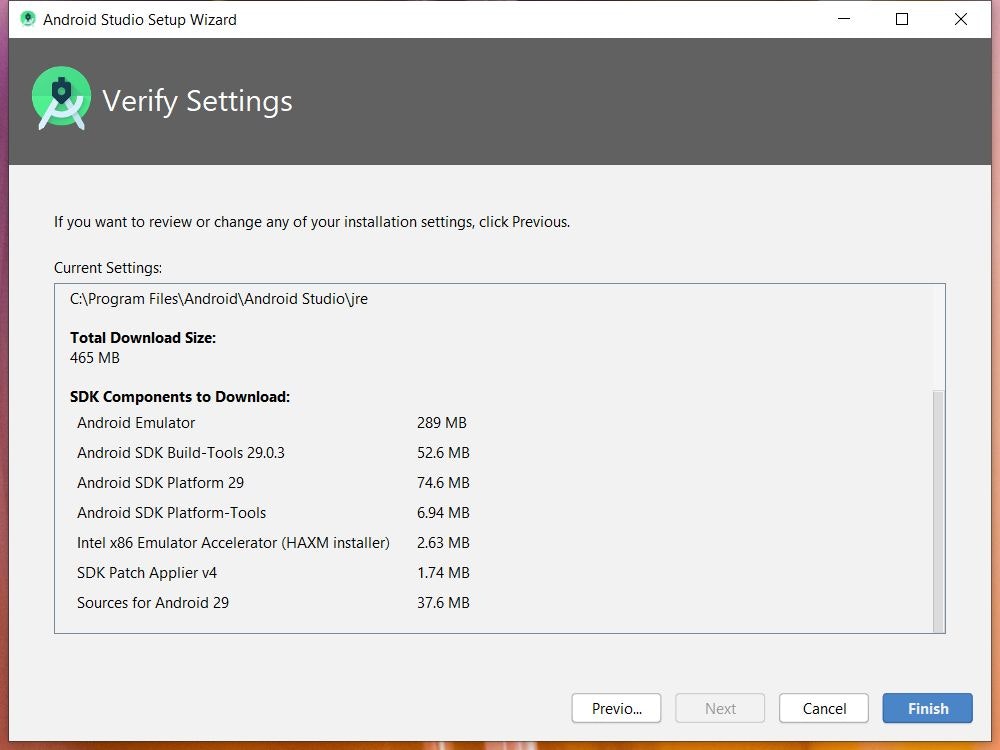
Task: Click the 37.6 MB size value
Action: point(443,603)
